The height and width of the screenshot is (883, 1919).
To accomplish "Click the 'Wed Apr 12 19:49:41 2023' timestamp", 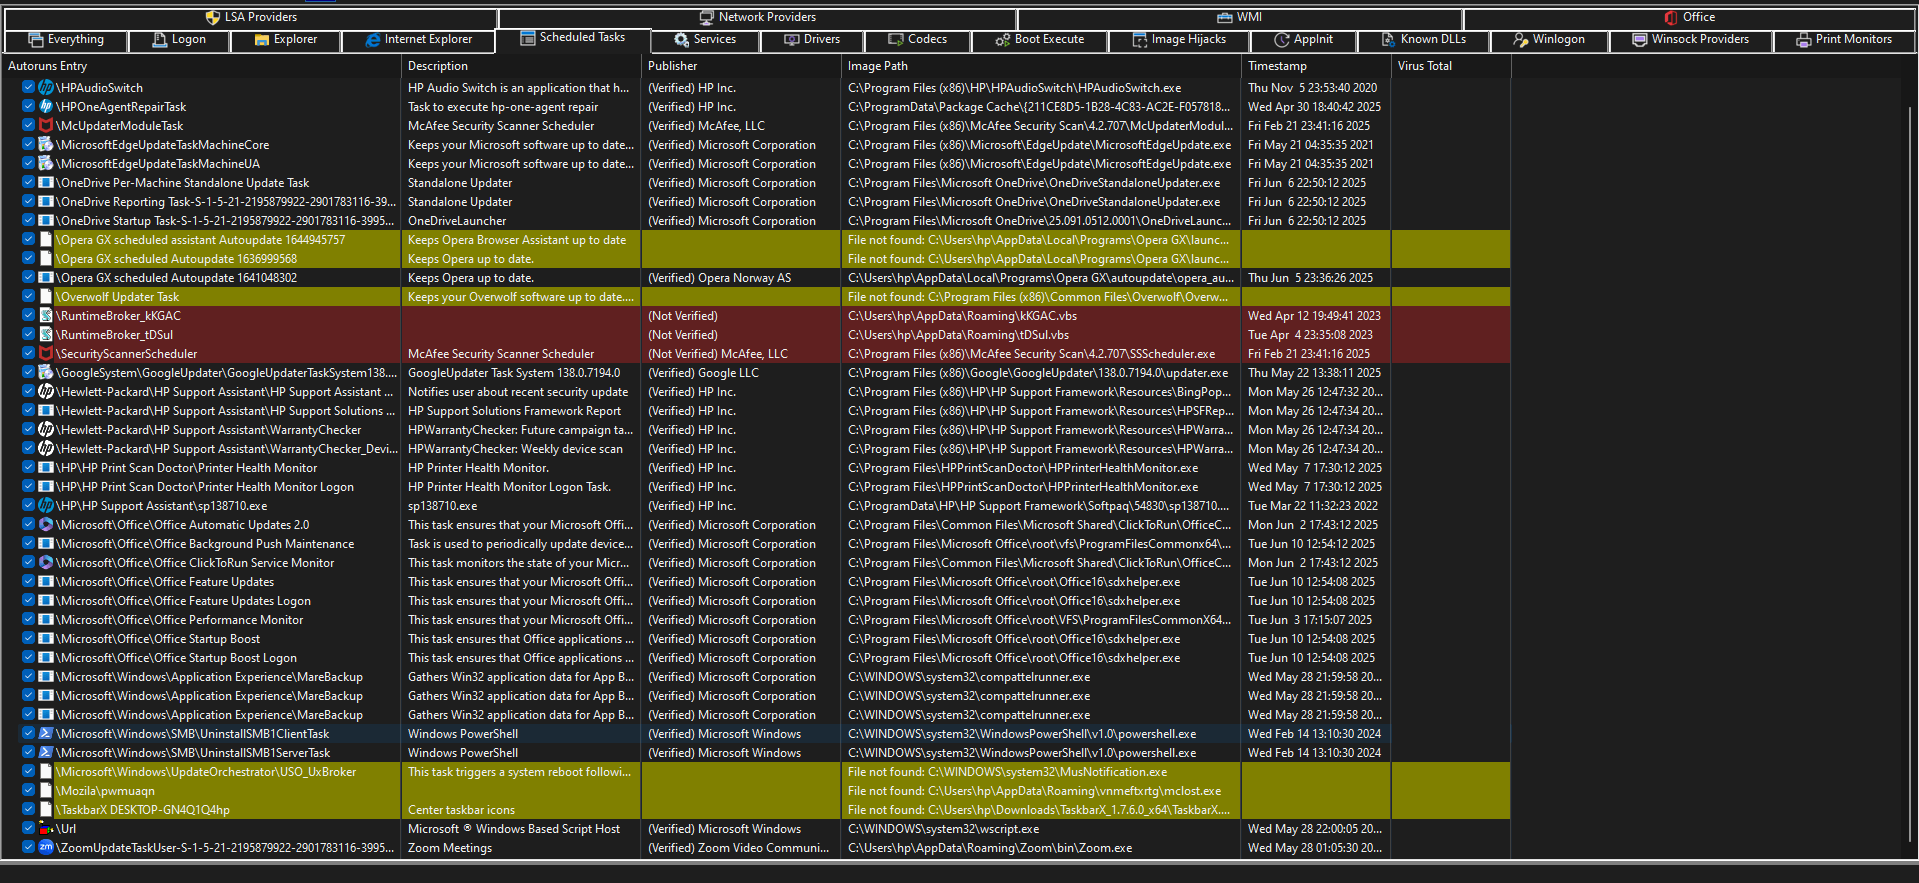I will tap(1315, 316).
